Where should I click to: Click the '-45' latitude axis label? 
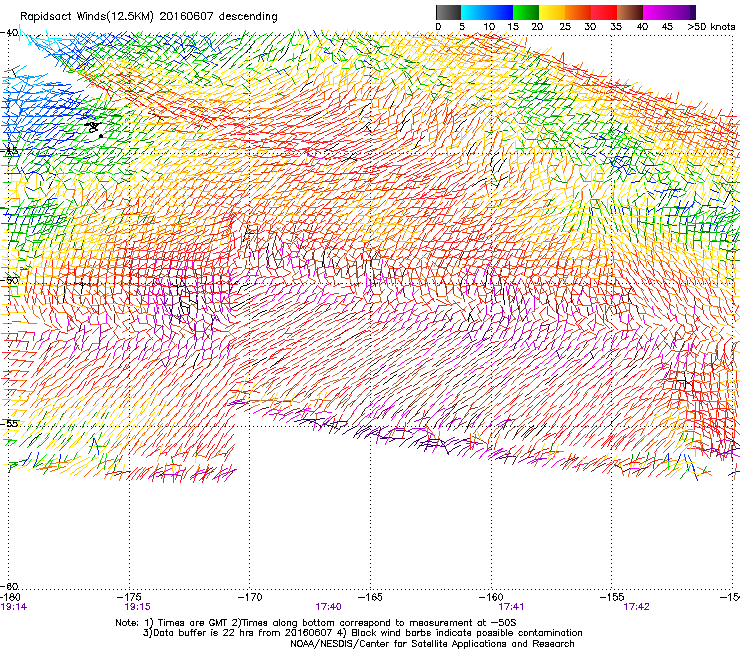9,151
